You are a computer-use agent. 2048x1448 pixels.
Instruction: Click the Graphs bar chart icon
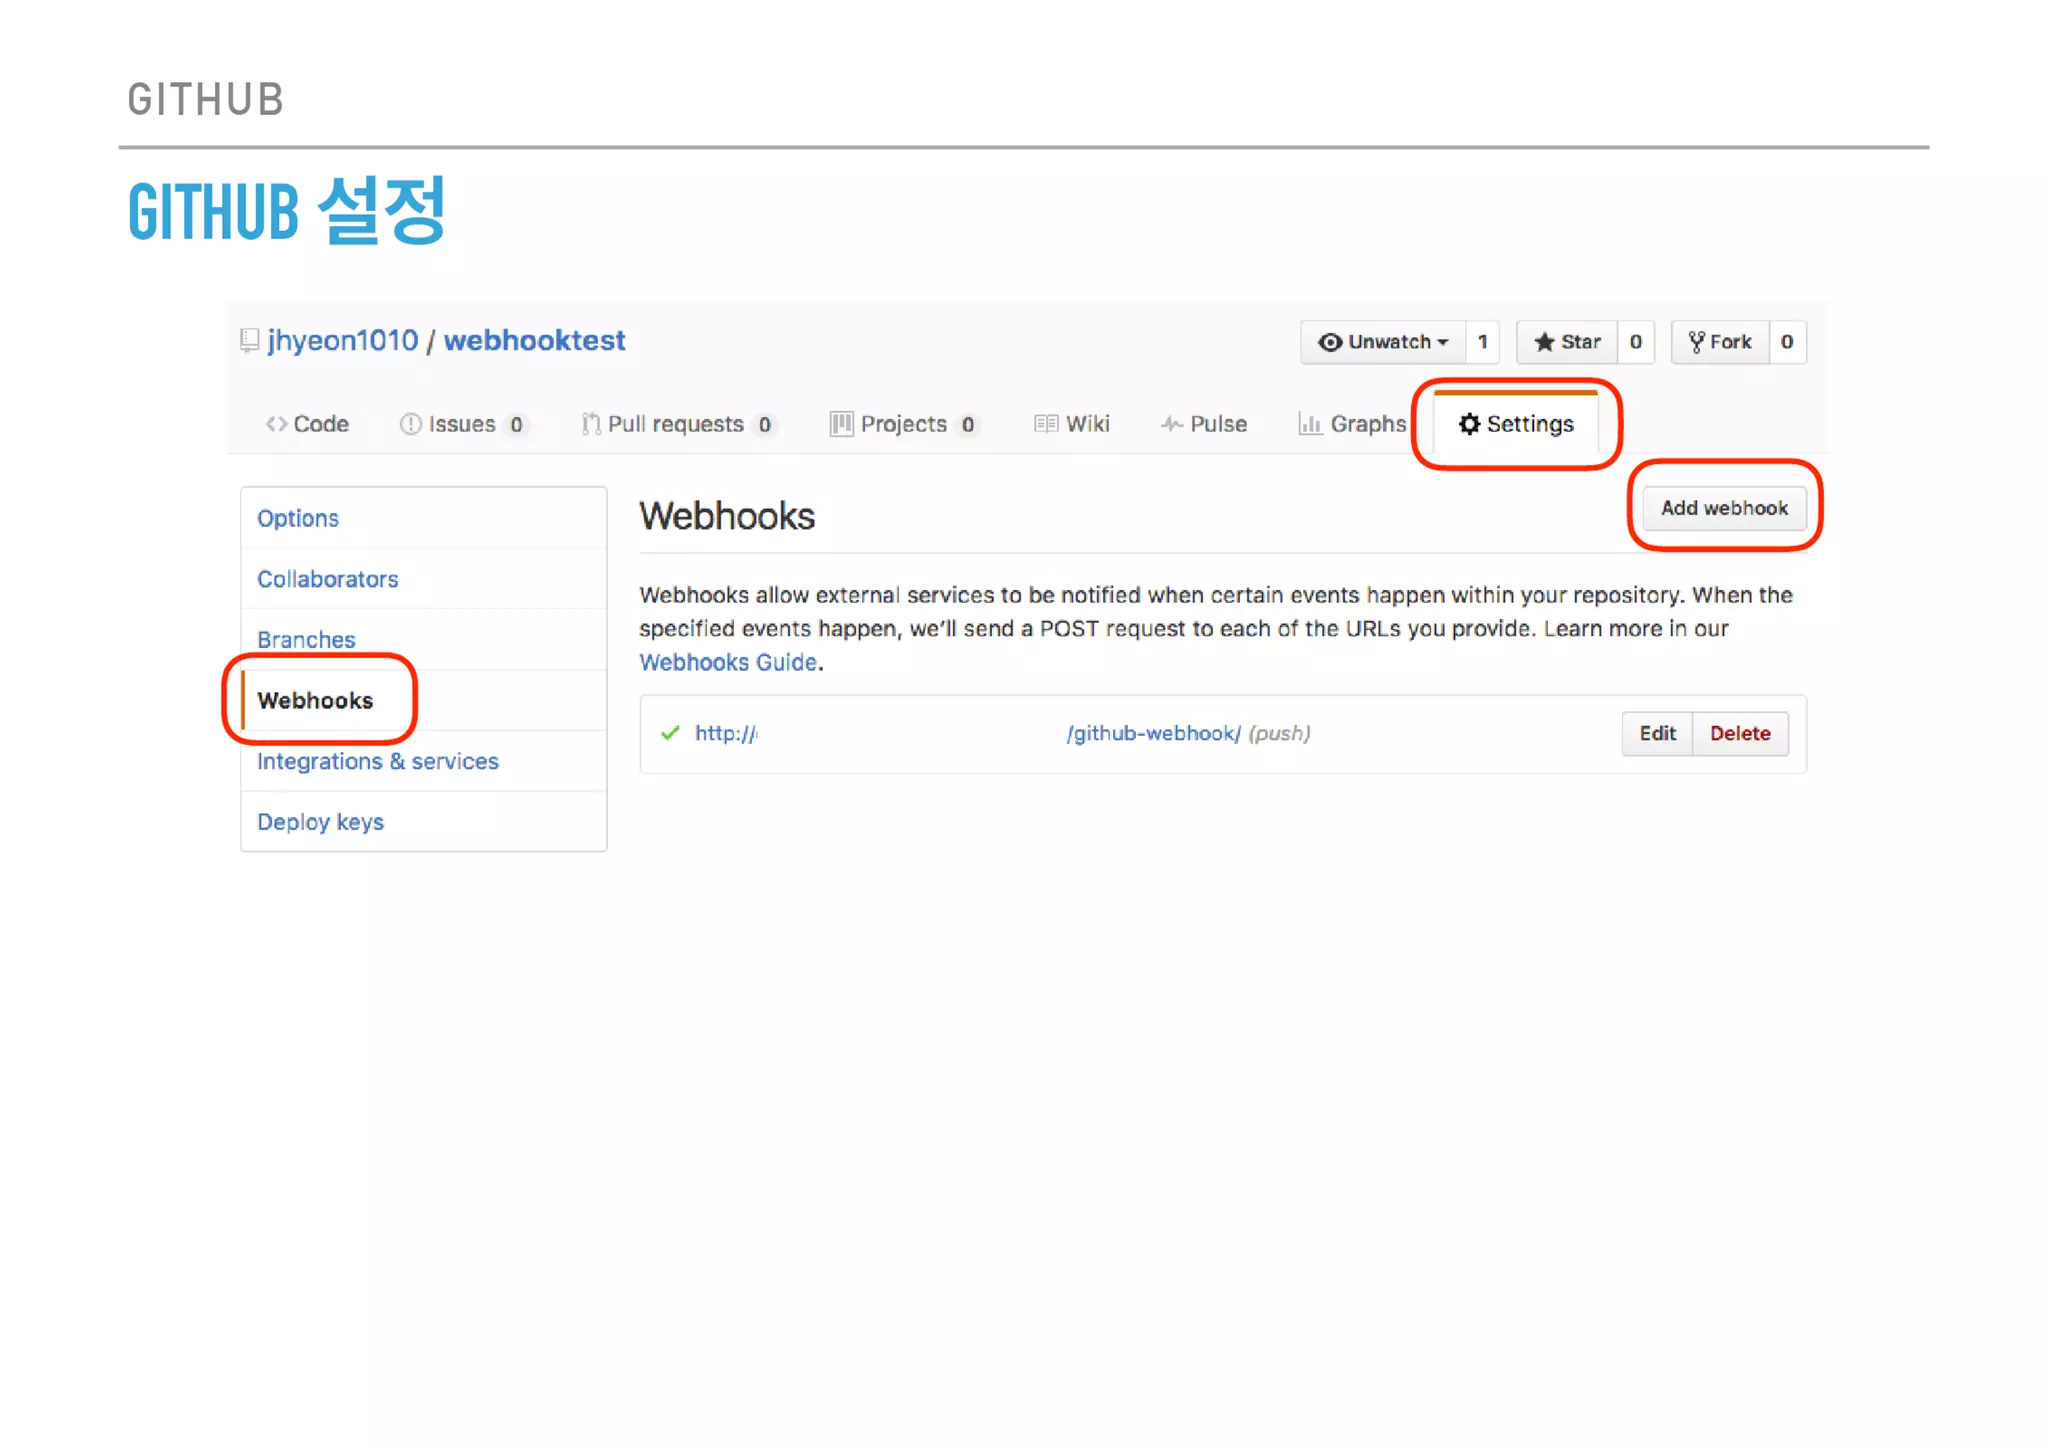(x=1309, y=424)
